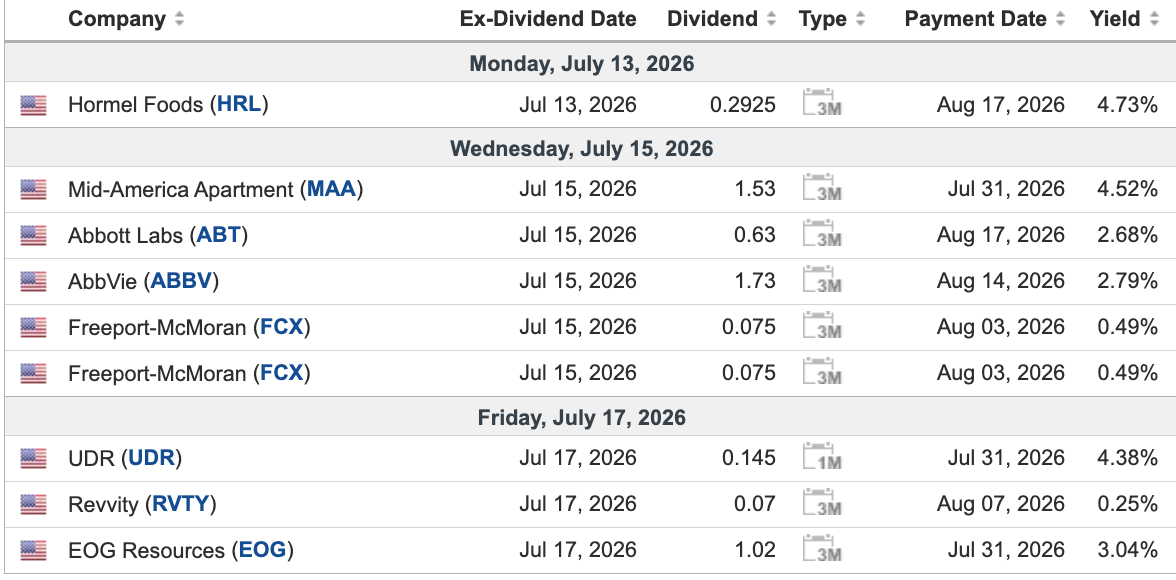Screen dimensions: 1176x580
Task: Sort by Type using its sort arrows
Action: (860, 20)
